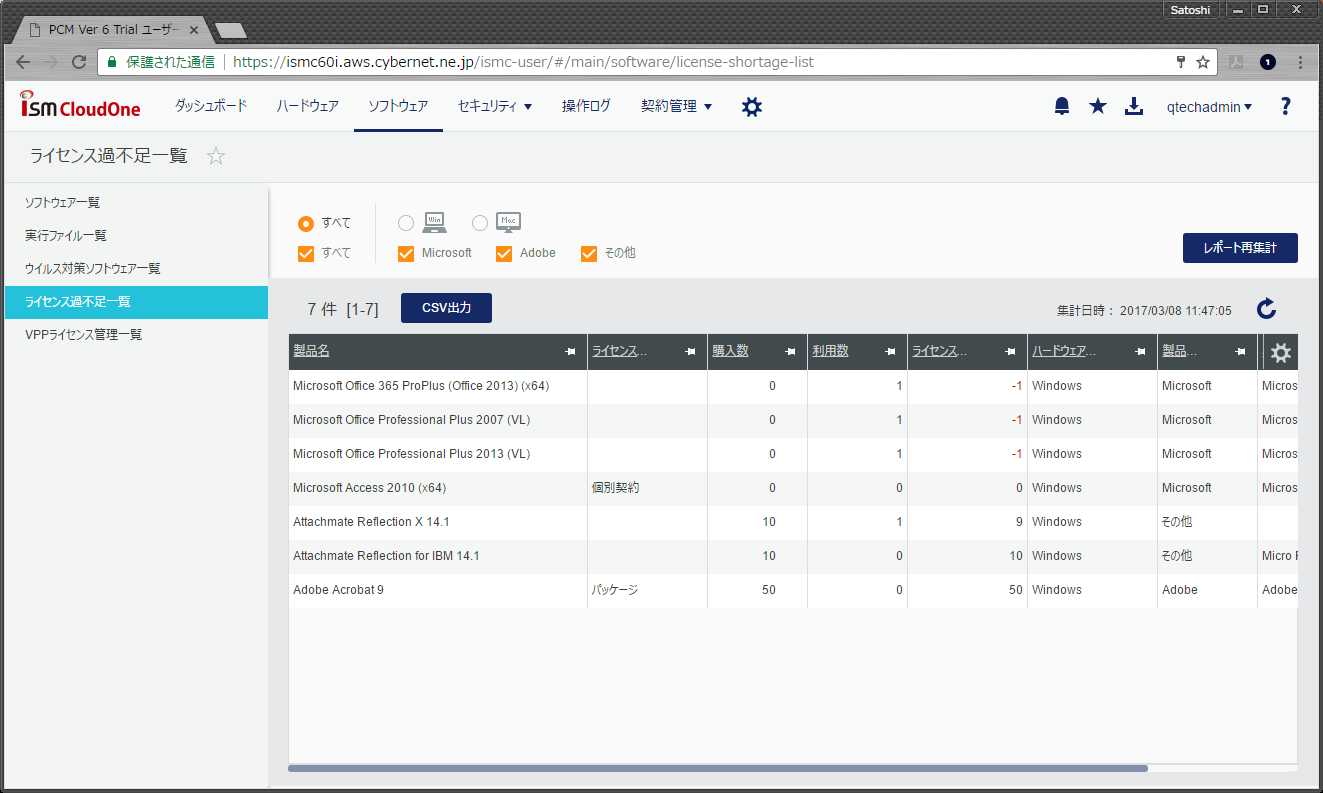Open the ダッシュボード menu
1323x793 pixels.
(210, 106)
